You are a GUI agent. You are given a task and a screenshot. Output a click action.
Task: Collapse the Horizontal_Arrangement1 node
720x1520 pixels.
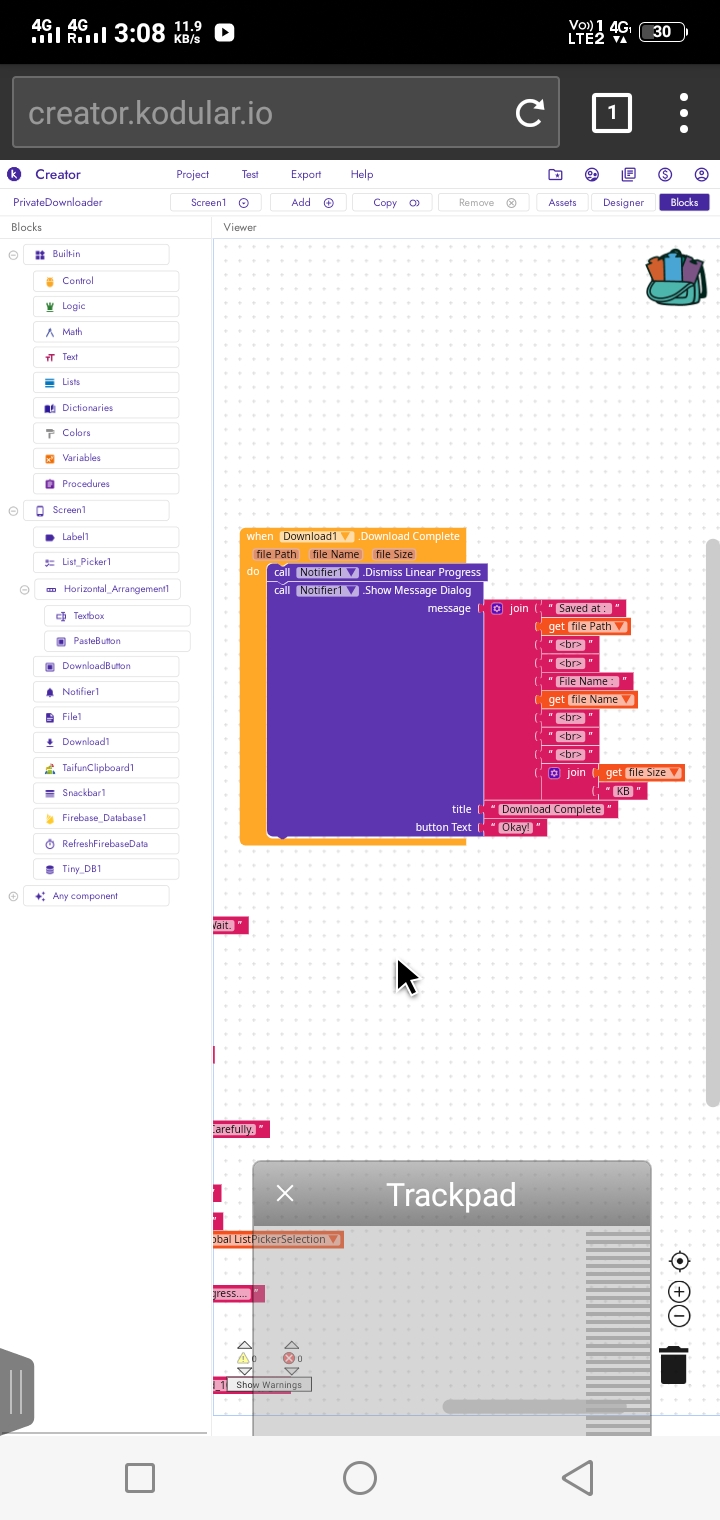tap(24, 589)
